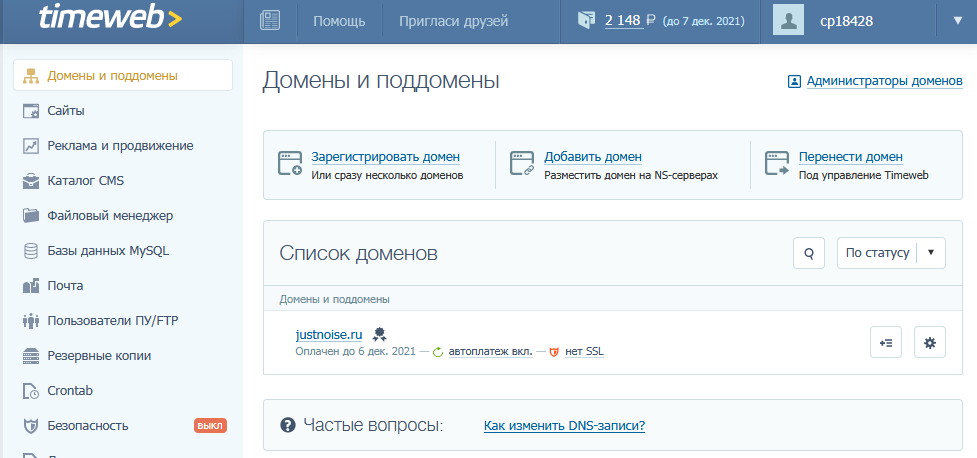Click the user avatar icon

point(788,20)
